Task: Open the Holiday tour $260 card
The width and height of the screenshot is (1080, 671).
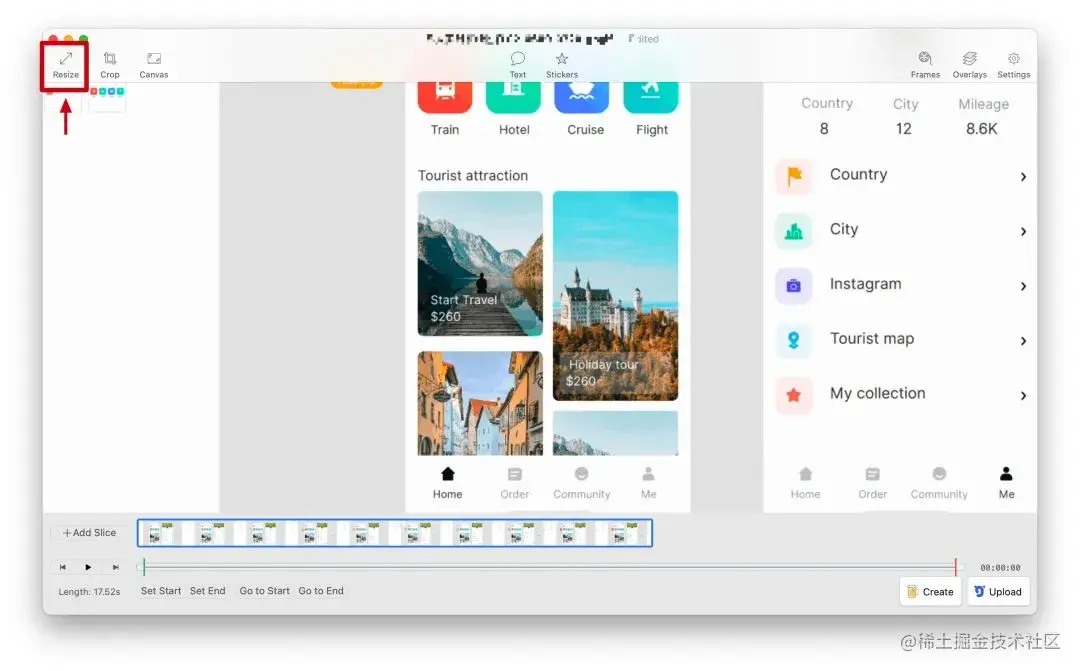Action: click(x=615, y=296)
